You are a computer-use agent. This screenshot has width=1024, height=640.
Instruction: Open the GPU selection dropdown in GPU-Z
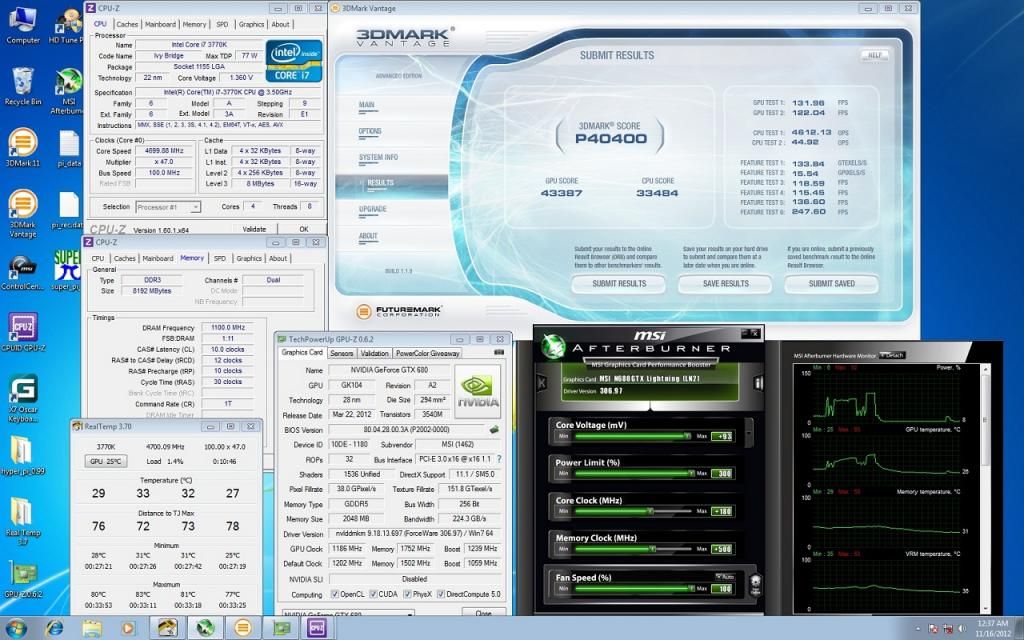click(x=347, y=613)
